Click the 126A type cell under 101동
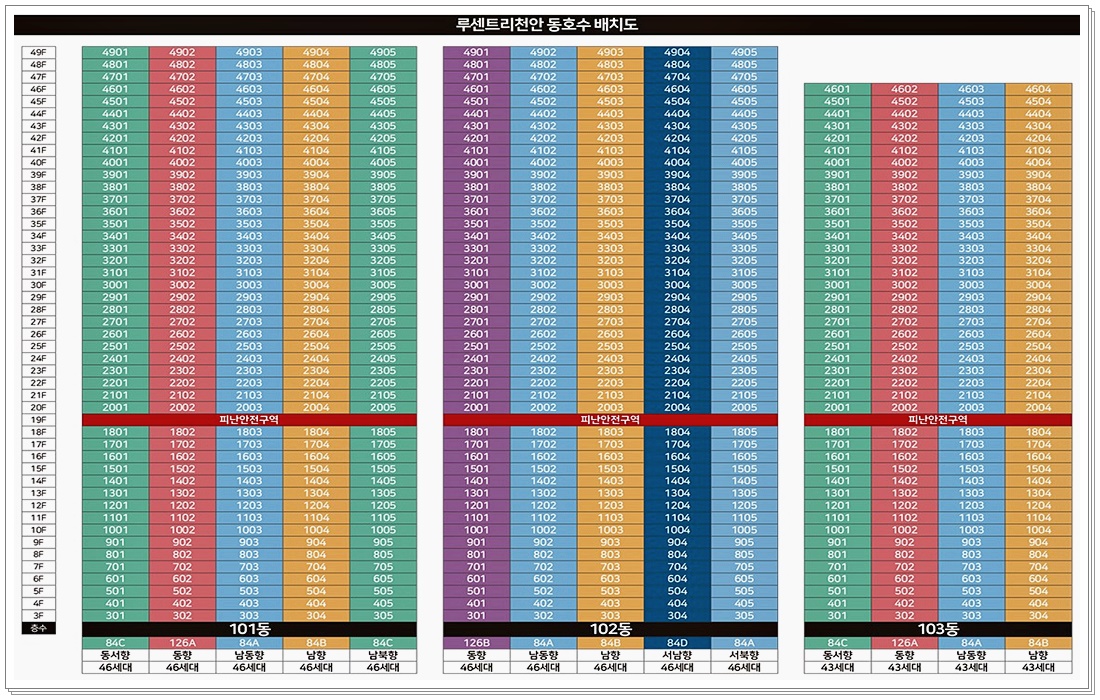 (182, 642)
